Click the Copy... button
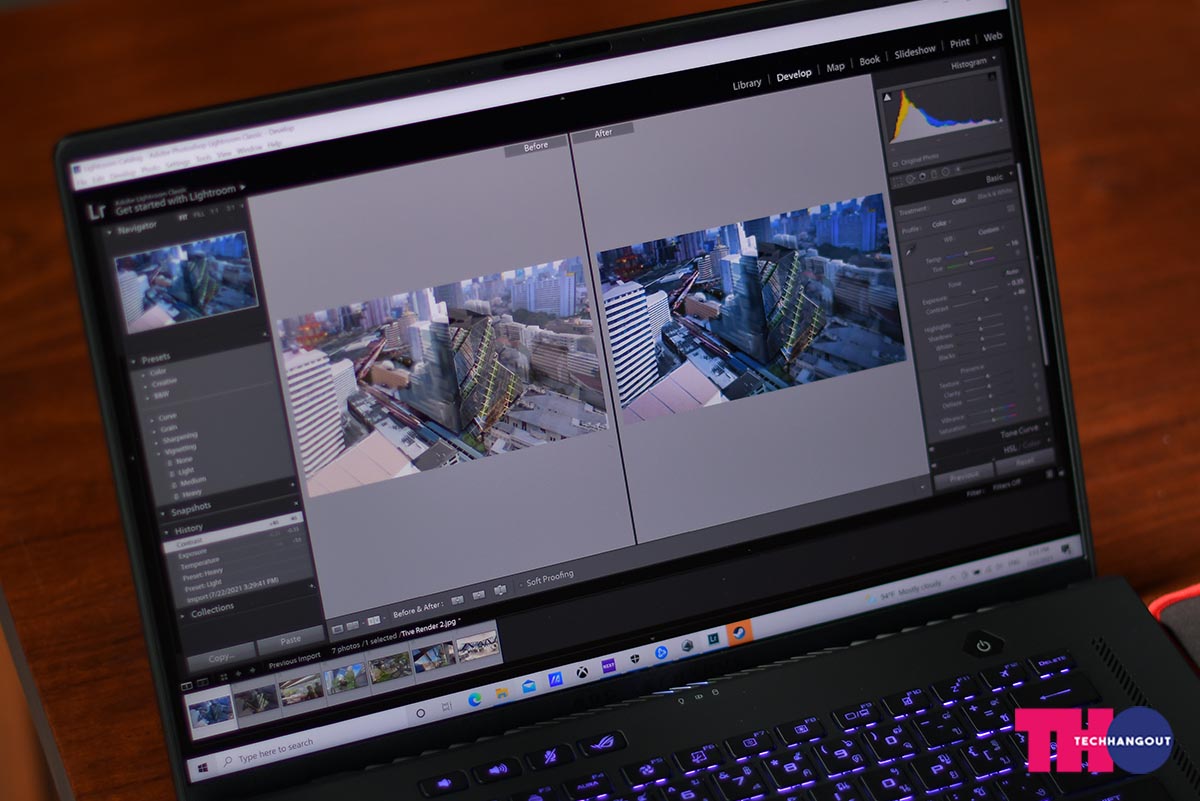 point(221,658)
